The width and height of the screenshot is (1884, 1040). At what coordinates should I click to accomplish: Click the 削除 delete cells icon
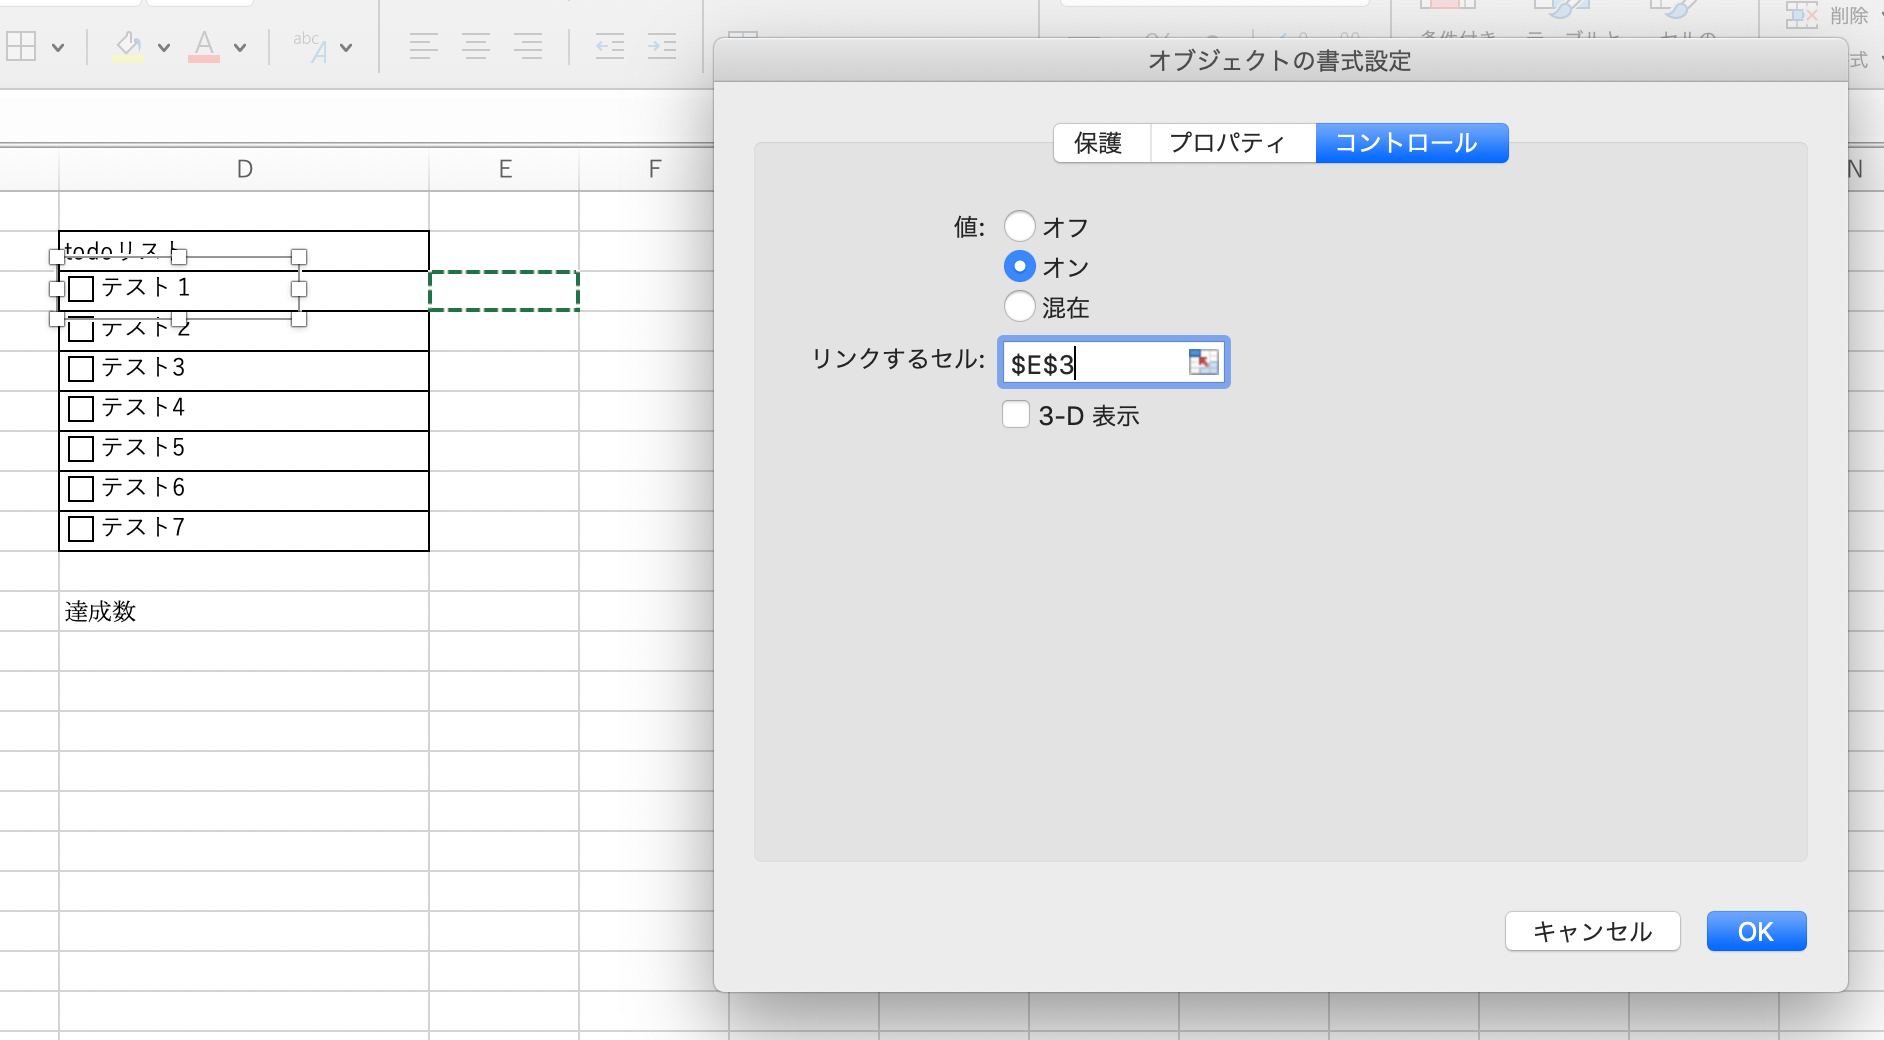(x=1802, y=16)
